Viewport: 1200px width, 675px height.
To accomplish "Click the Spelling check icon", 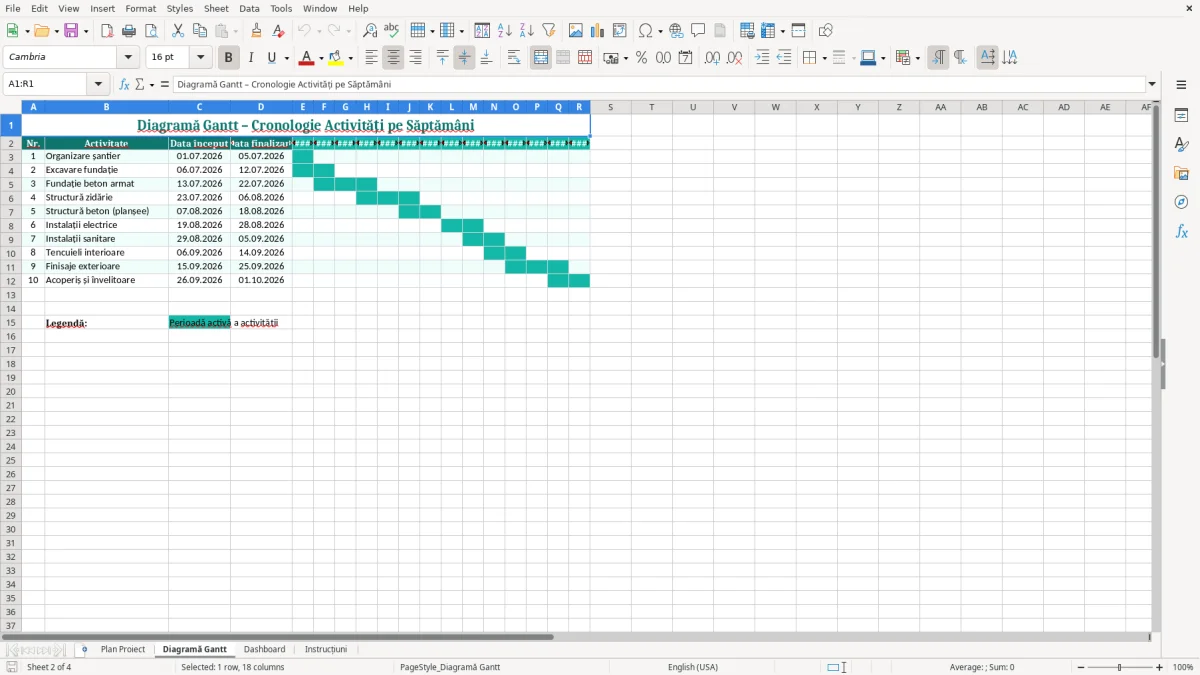I will (x=392, y=31).
